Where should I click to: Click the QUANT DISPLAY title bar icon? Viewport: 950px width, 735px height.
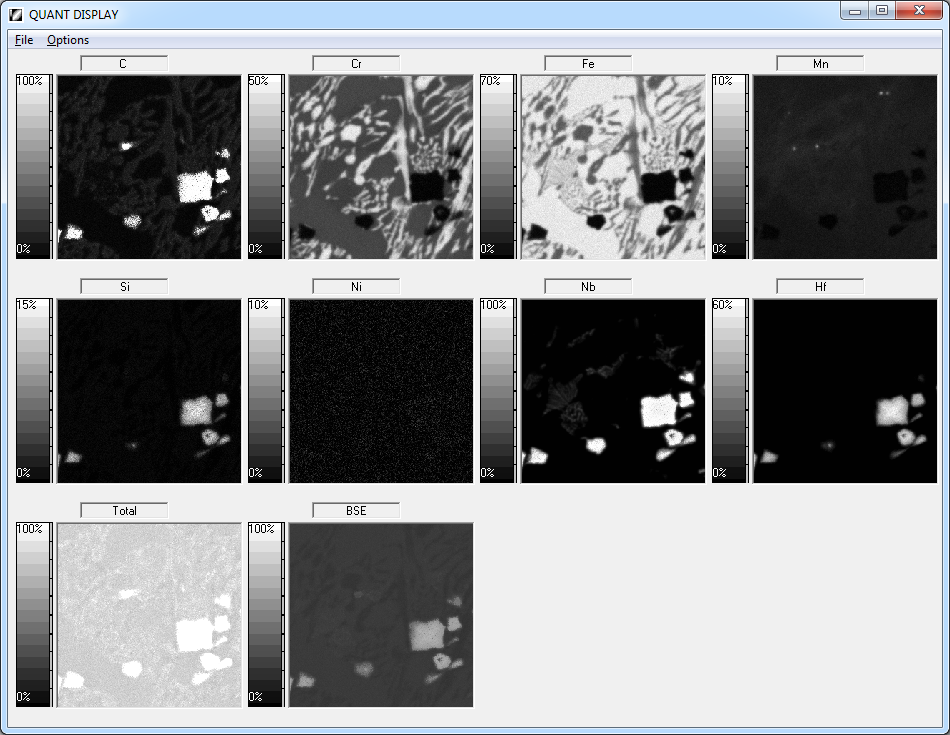click(16, 15)
